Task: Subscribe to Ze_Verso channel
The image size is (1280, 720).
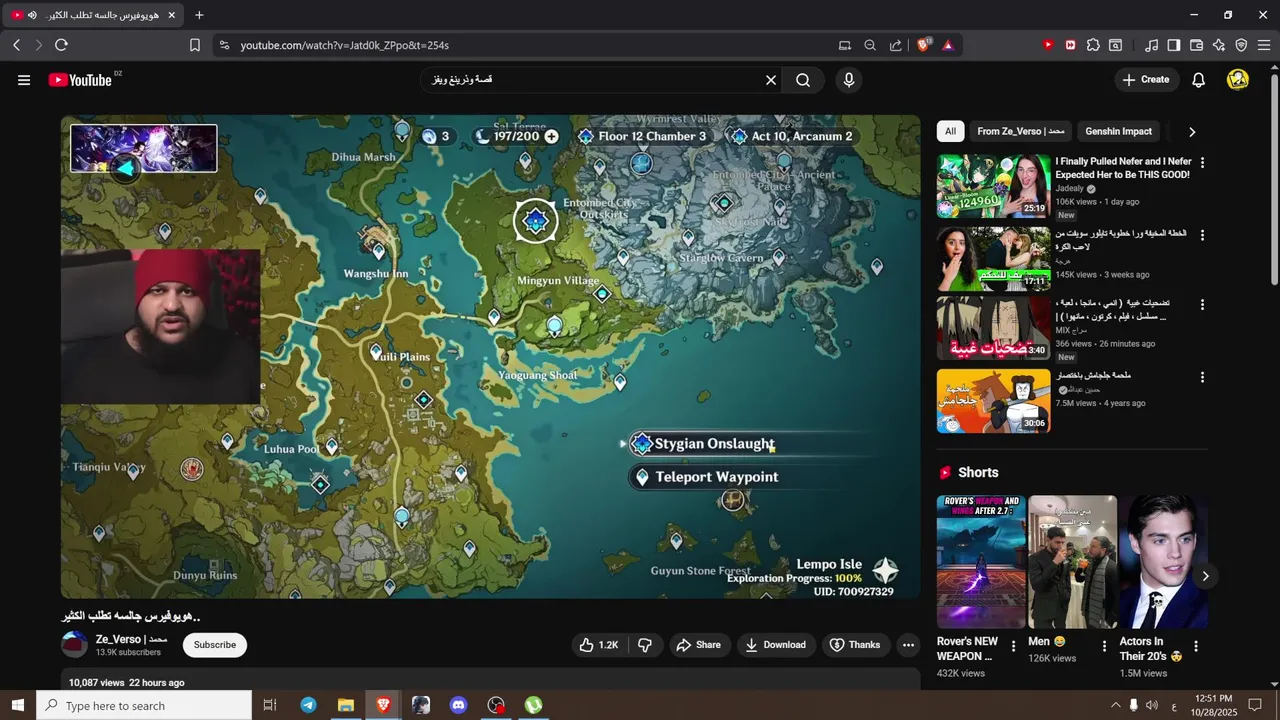Action: coord(215,645)
